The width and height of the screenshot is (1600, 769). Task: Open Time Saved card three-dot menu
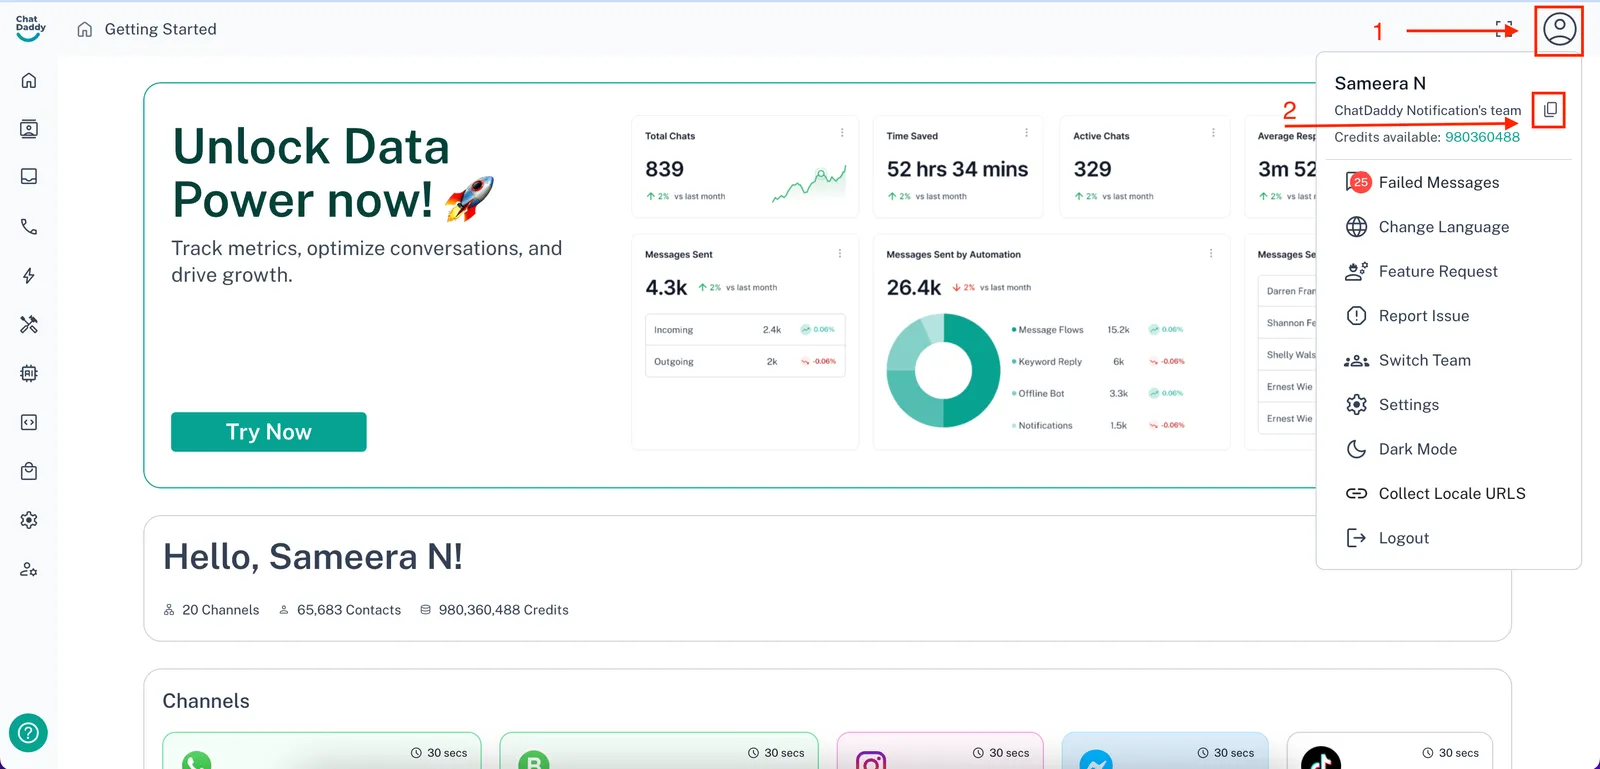tap(1026, 133)
